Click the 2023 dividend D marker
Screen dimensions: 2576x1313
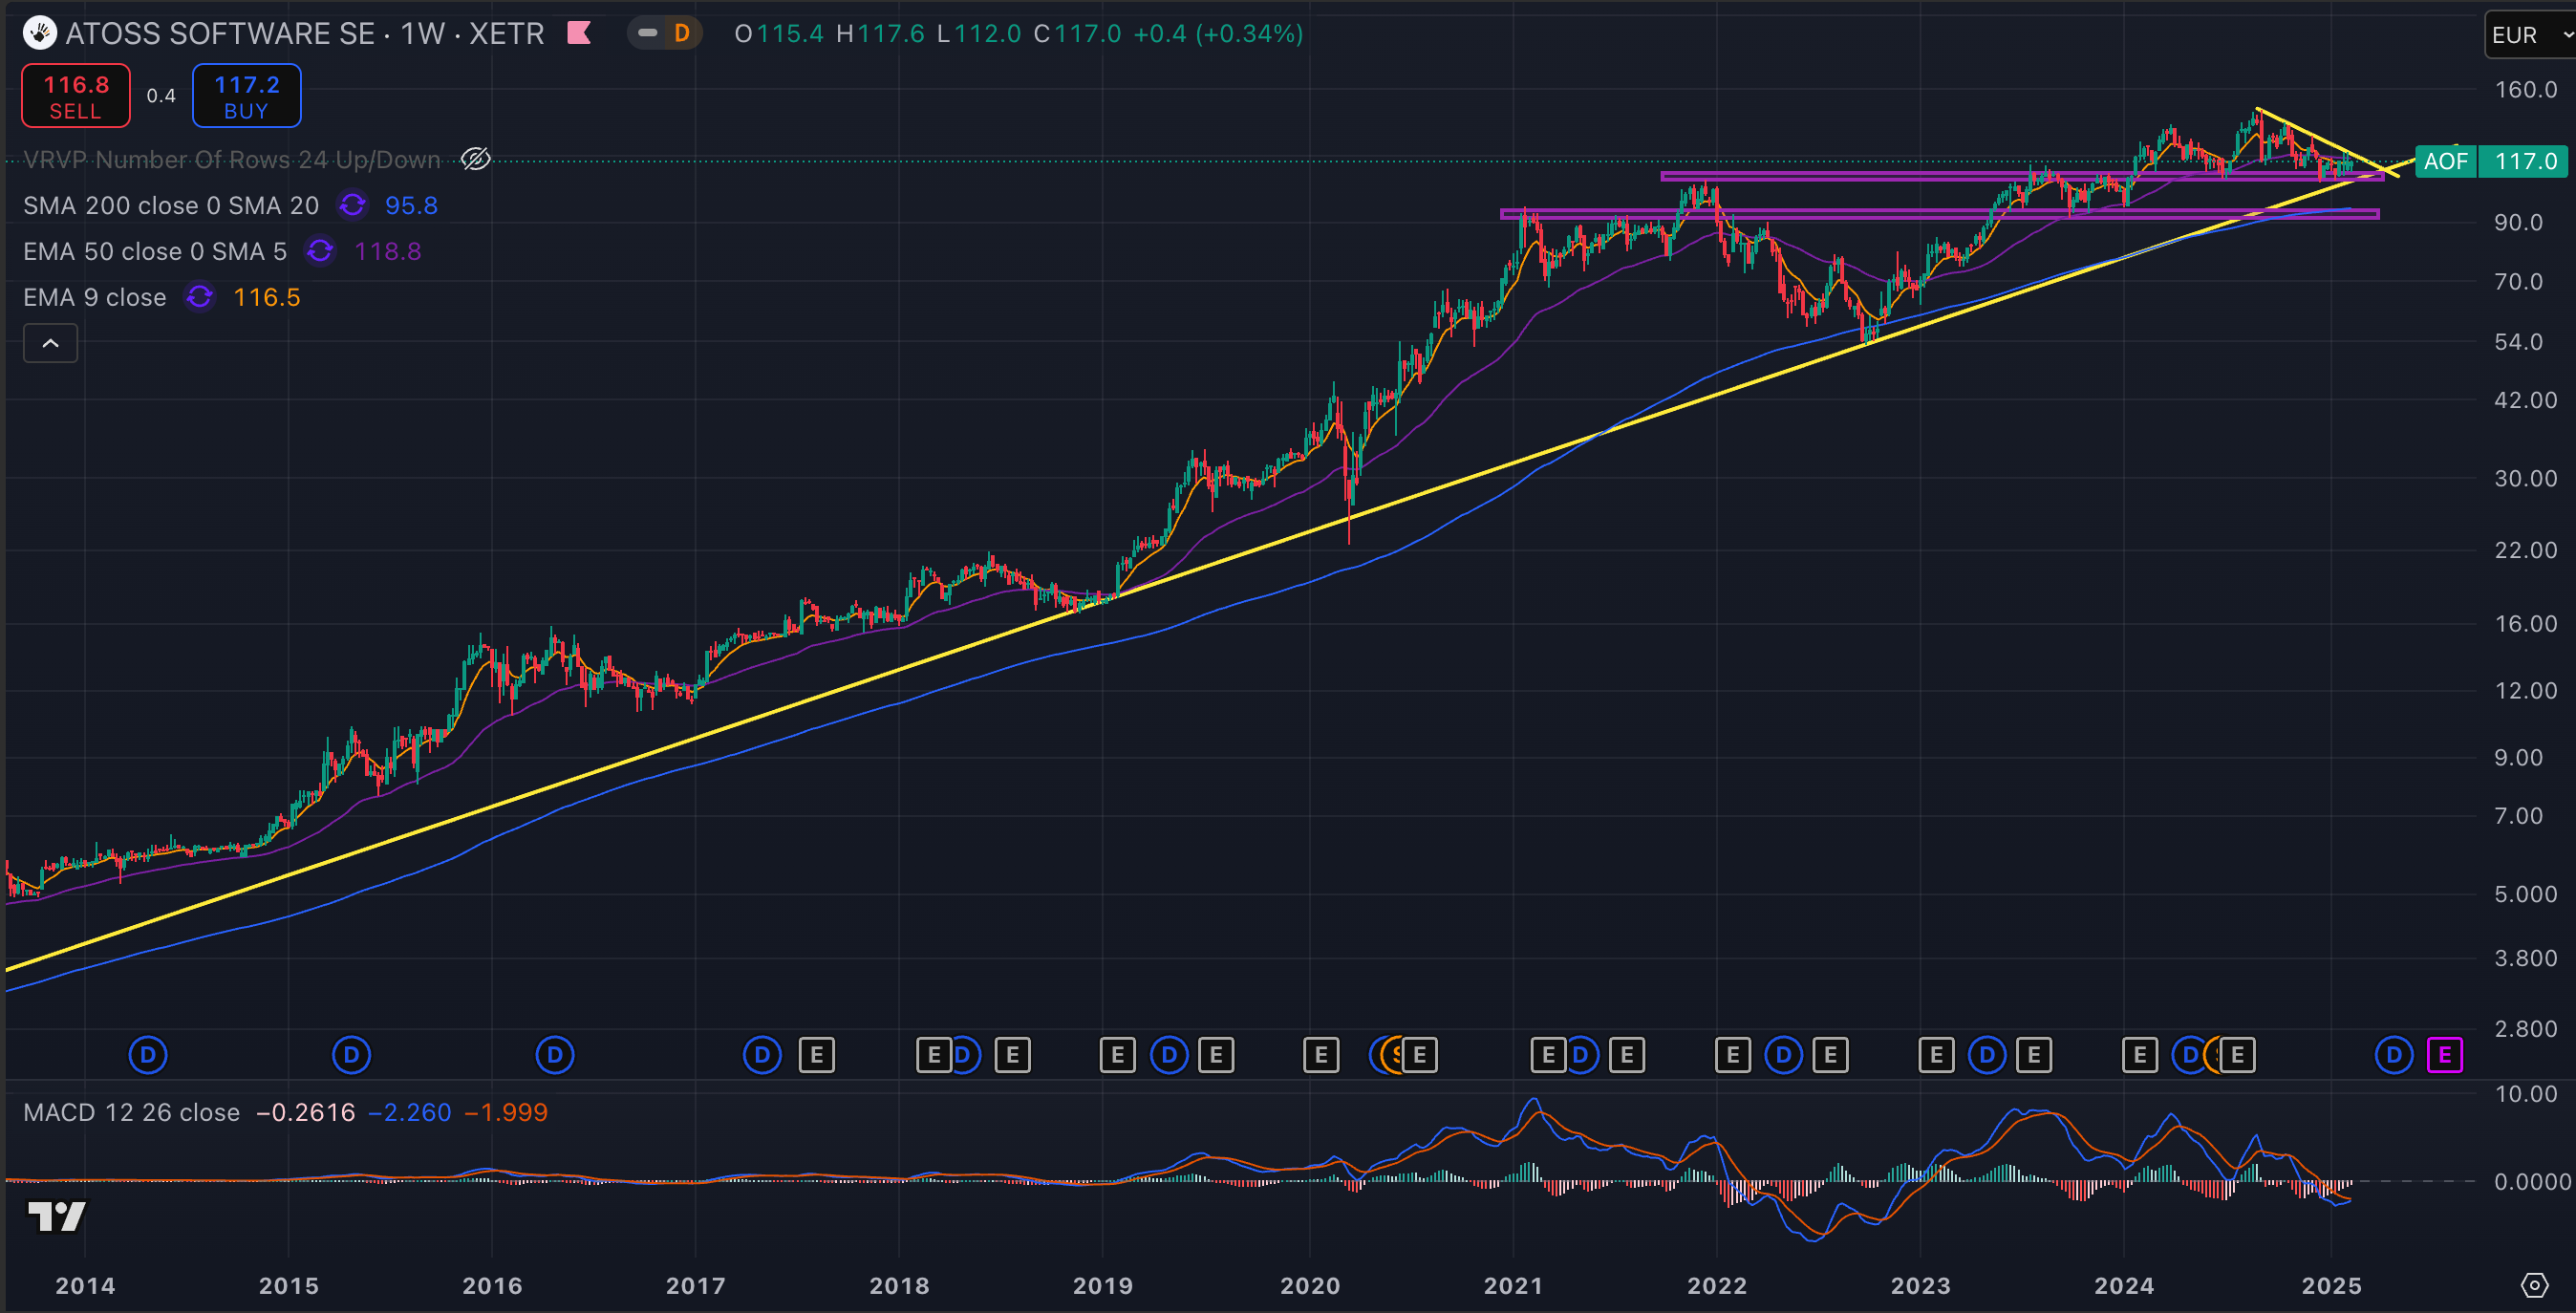point(1987,1055)
